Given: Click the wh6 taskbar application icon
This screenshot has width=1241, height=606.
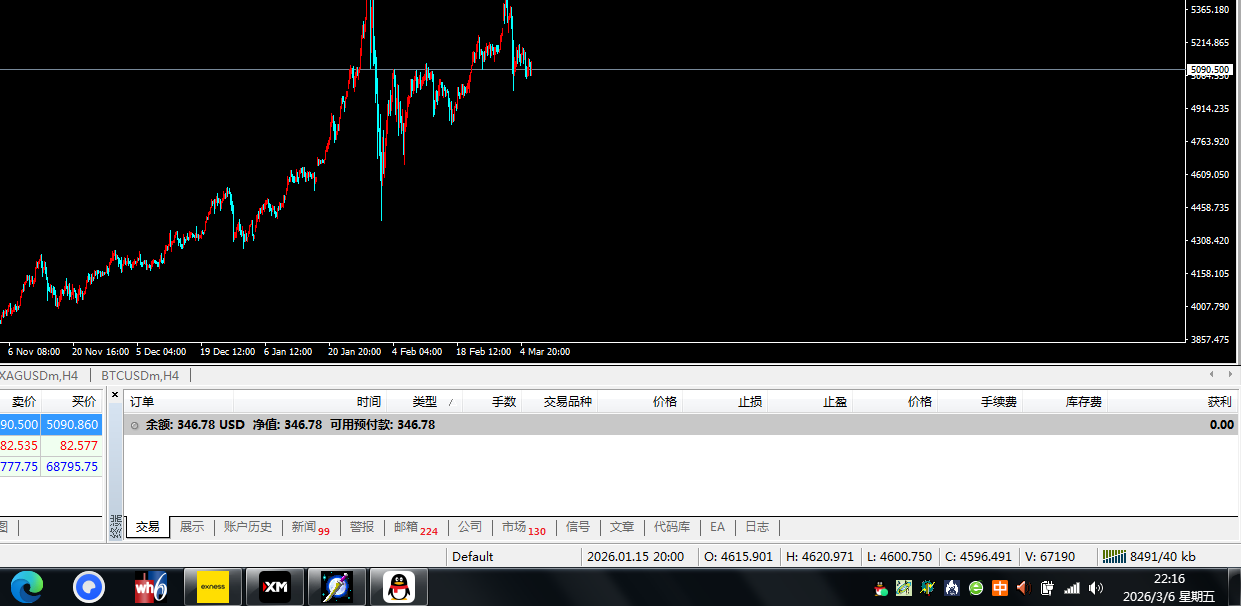Looking at the screenshot, I should tap(150, 587).
